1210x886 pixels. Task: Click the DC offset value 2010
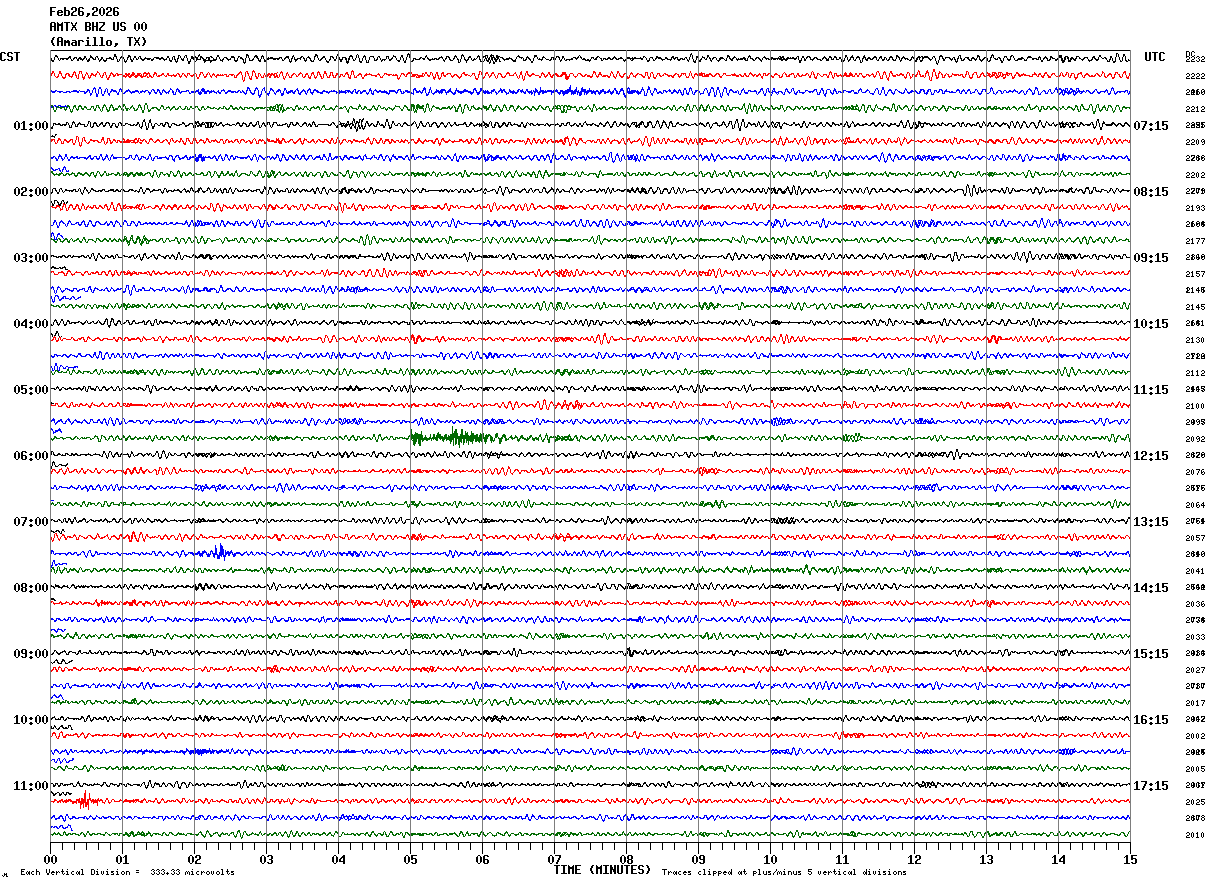(x=1195, y=835)
